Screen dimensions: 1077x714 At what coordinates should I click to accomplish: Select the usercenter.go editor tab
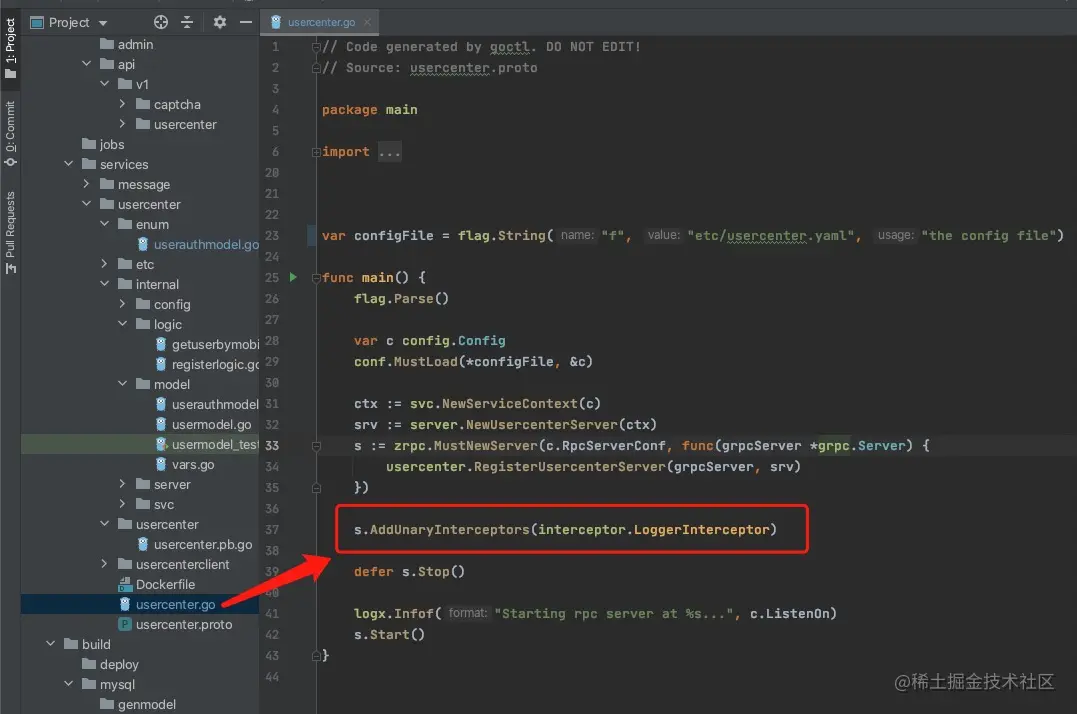pyautogui.click(x=321, y=23)
